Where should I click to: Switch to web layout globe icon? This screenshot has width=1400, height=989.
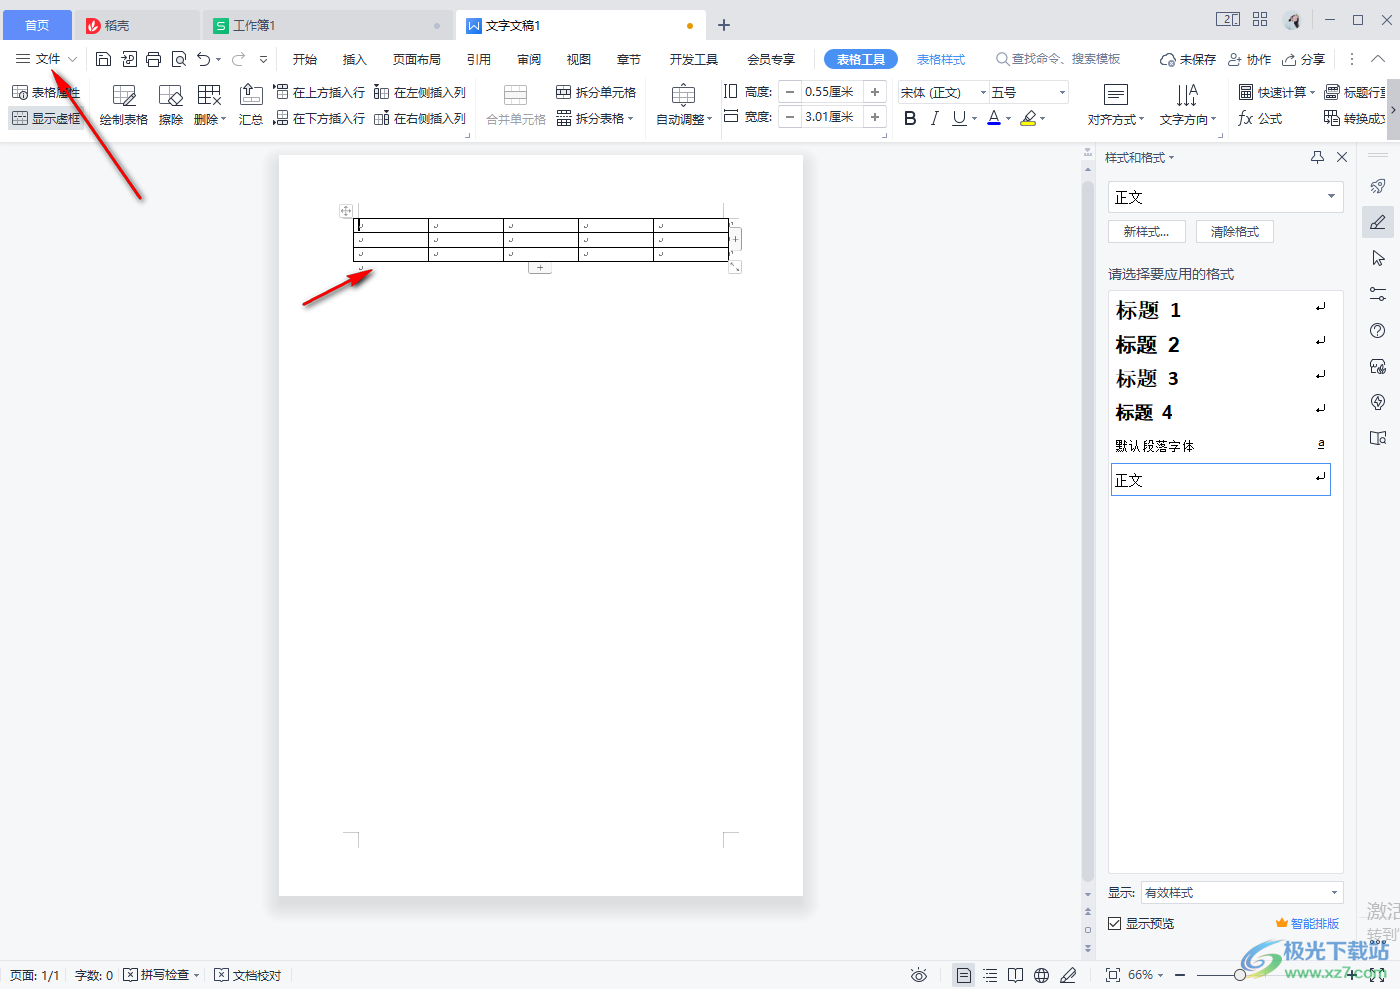[x=1041, y=975]
